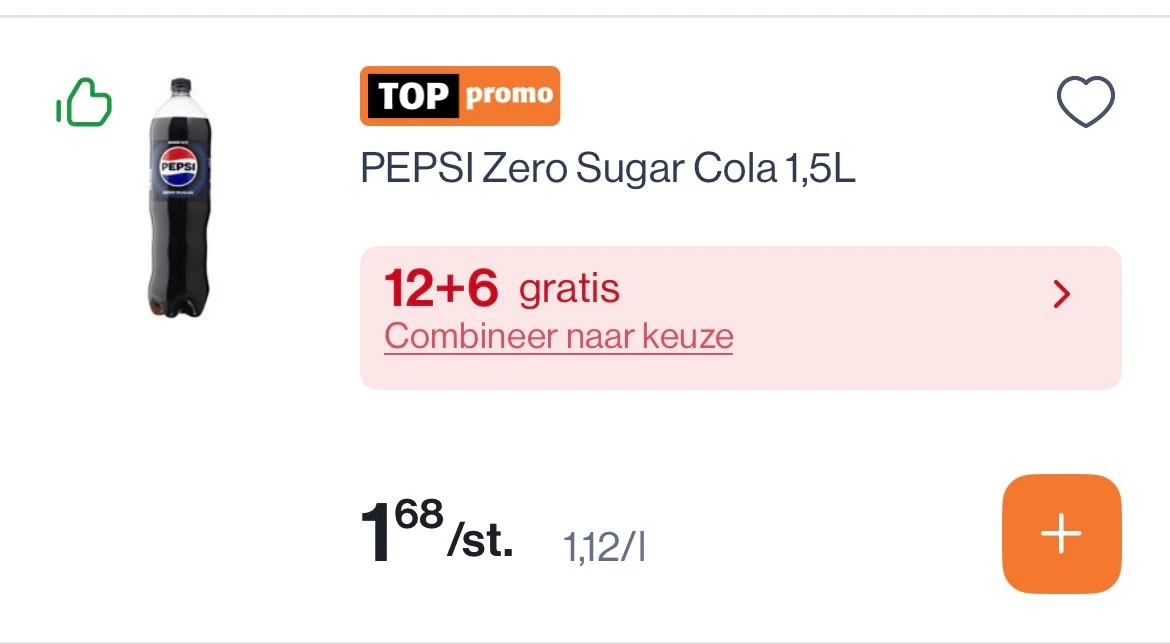Click the word "gratis" in the promo
Screen dimensions: 1170x644
pos(569,290)
